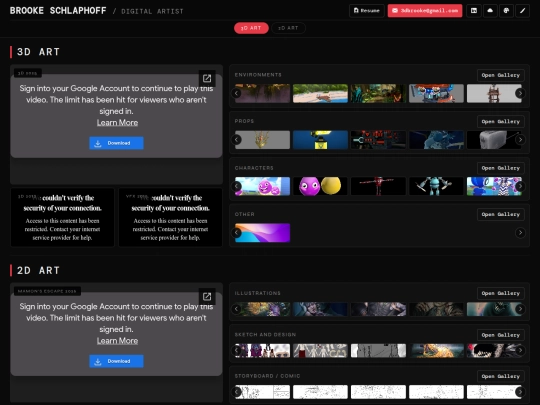Click previous arrow in Sketch and Design carousel
This screenshot has width=540, height=405.
237,351
